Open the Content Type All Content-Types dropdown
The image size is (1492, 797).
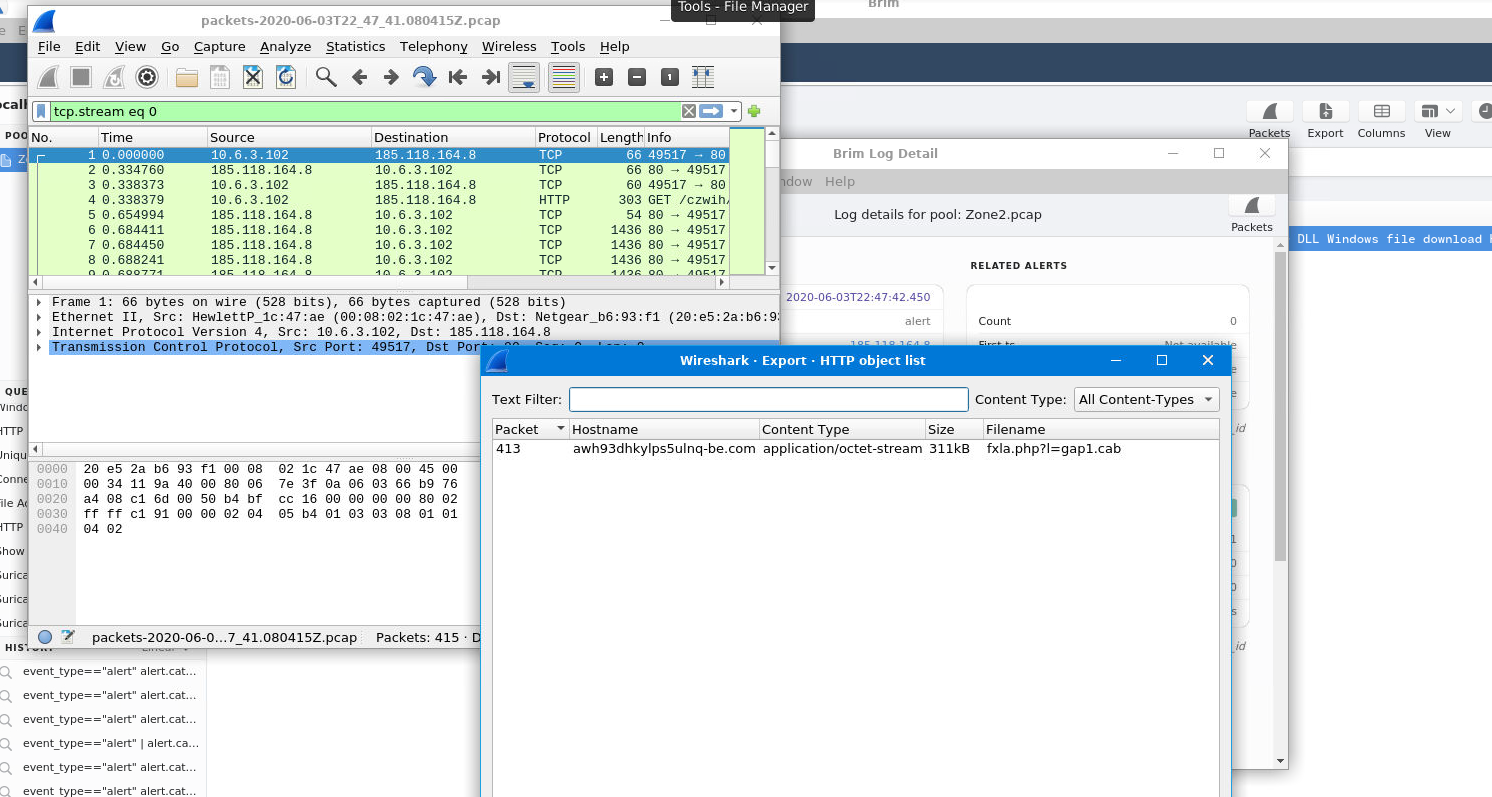point(1147,399)
